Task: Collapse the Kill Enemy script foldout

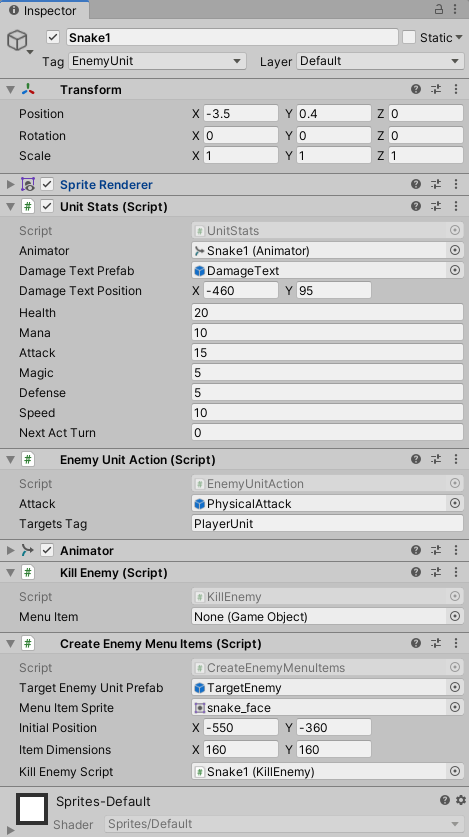Action: tap(11, 573)
